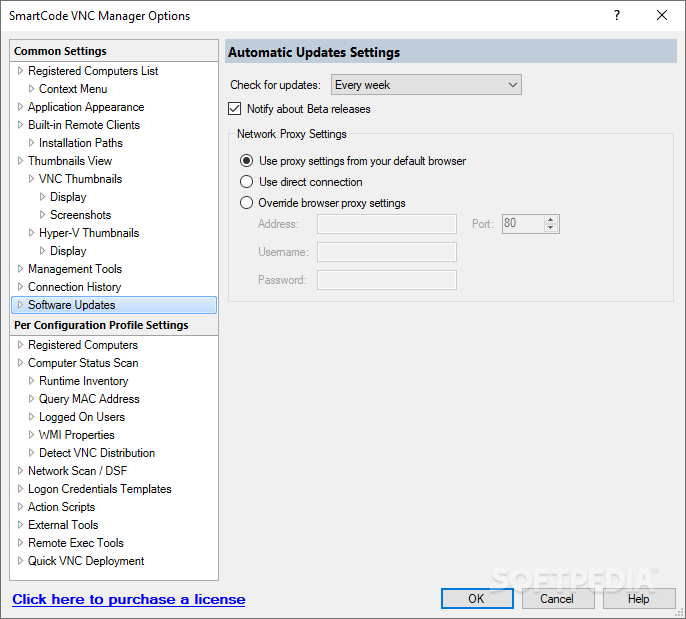This screenshot has width=686, height=619.
Task: Select External Tools tree item
Action: (x=63, y=525)
